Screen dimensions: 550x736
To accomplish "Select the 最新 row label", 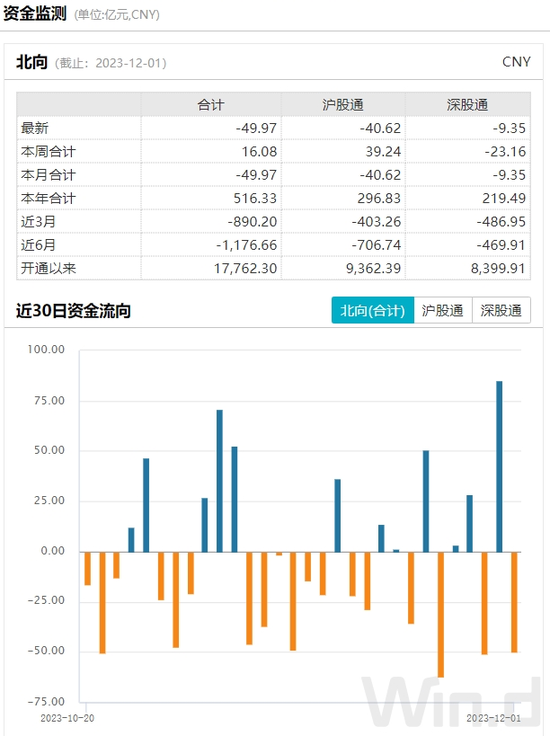I will 35,128.
